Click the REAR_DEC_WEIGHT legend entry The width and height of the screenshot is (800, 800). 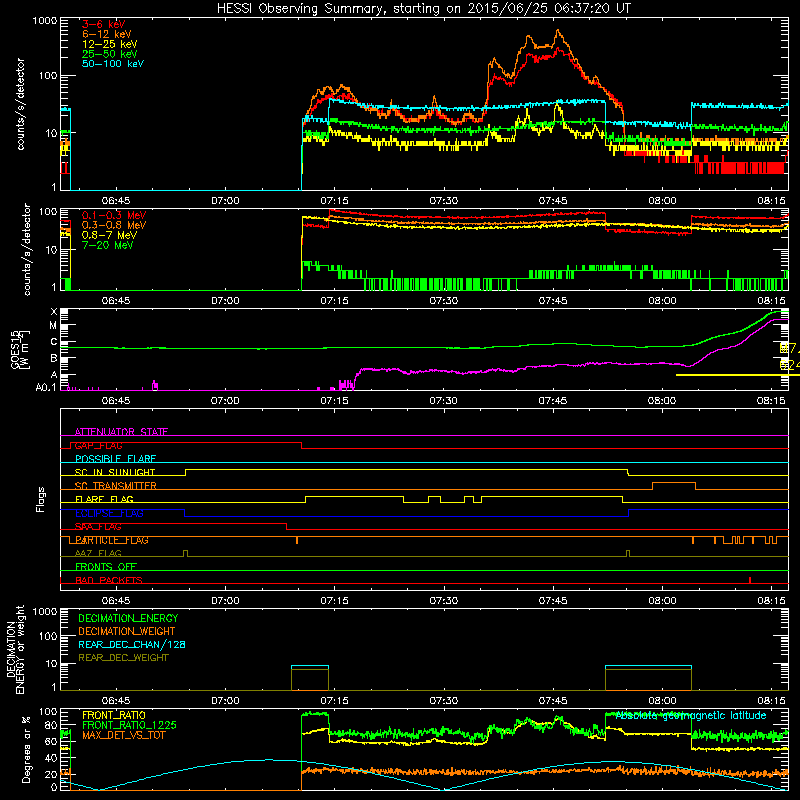click(123, 658)
